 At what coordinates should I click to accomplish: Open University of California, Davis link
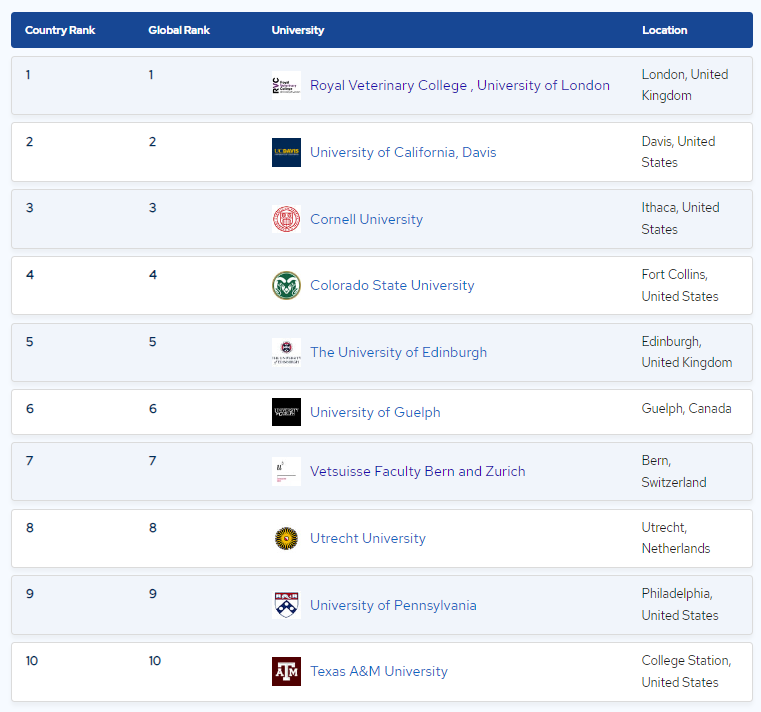pos(403,153)
